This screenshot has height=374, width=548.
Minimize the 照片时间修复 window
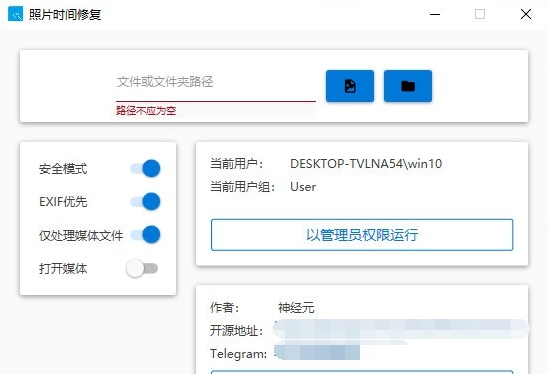click(435, 14)
